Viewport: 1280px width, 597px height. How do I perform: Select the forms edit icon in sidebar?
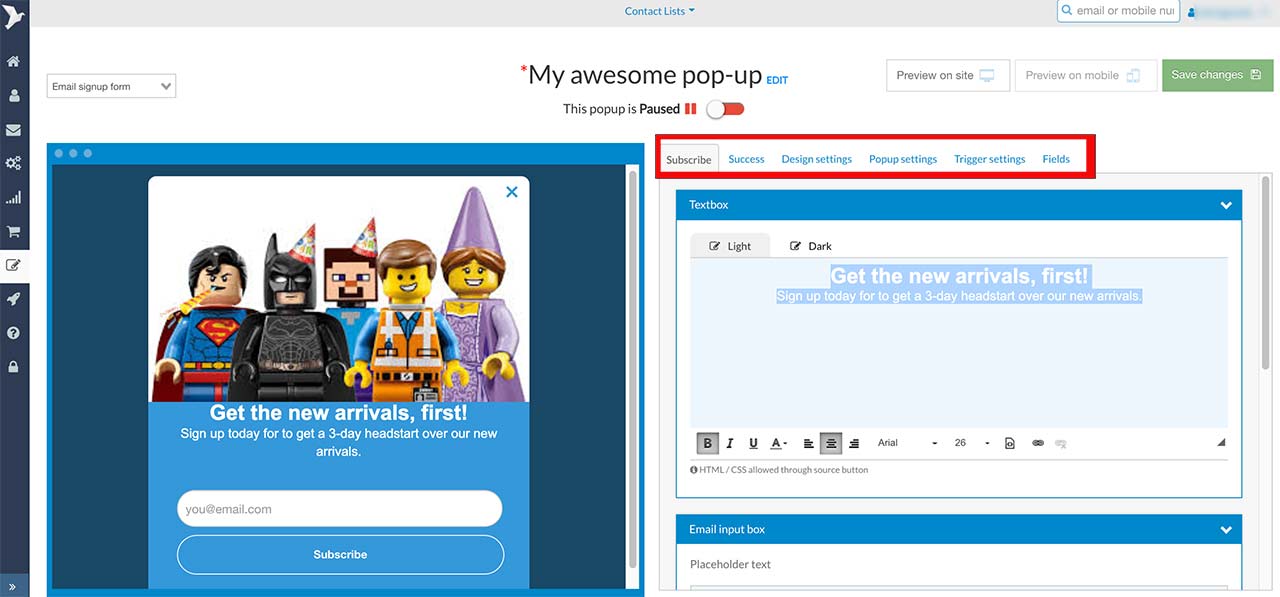point(14,265)
